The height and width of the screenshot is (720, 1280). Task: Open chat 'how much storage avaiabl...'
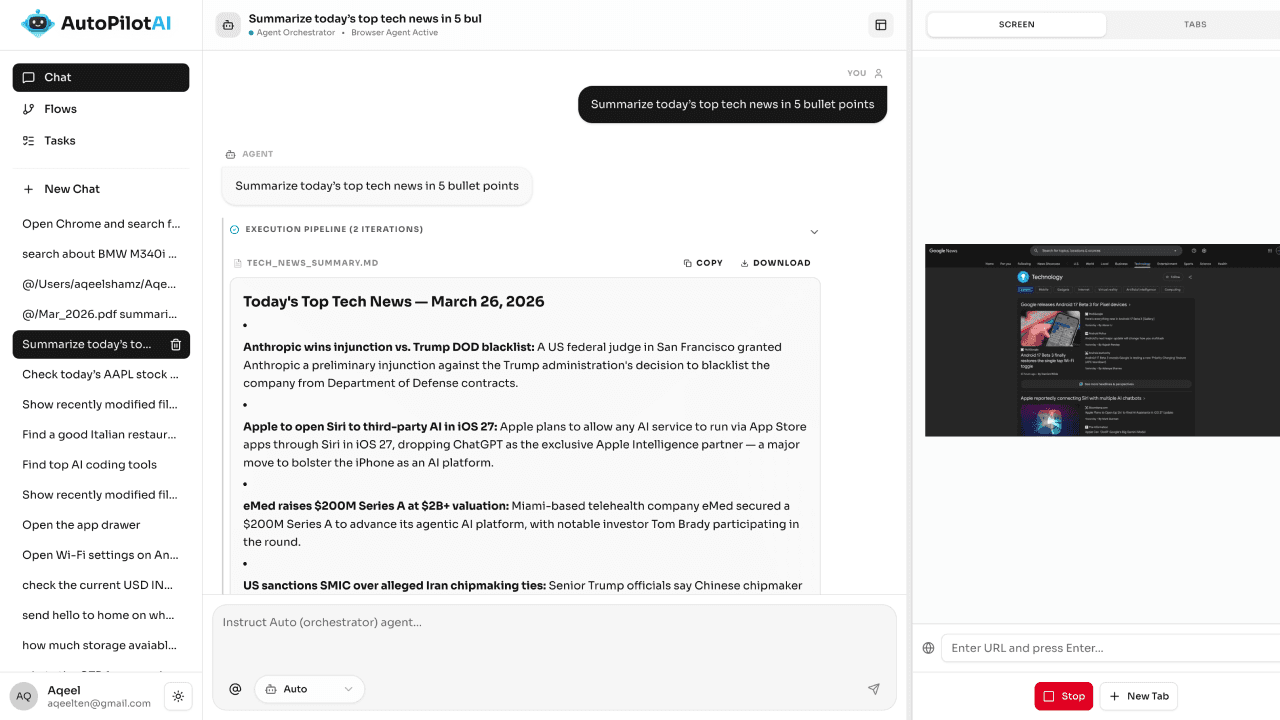[101, 645]
